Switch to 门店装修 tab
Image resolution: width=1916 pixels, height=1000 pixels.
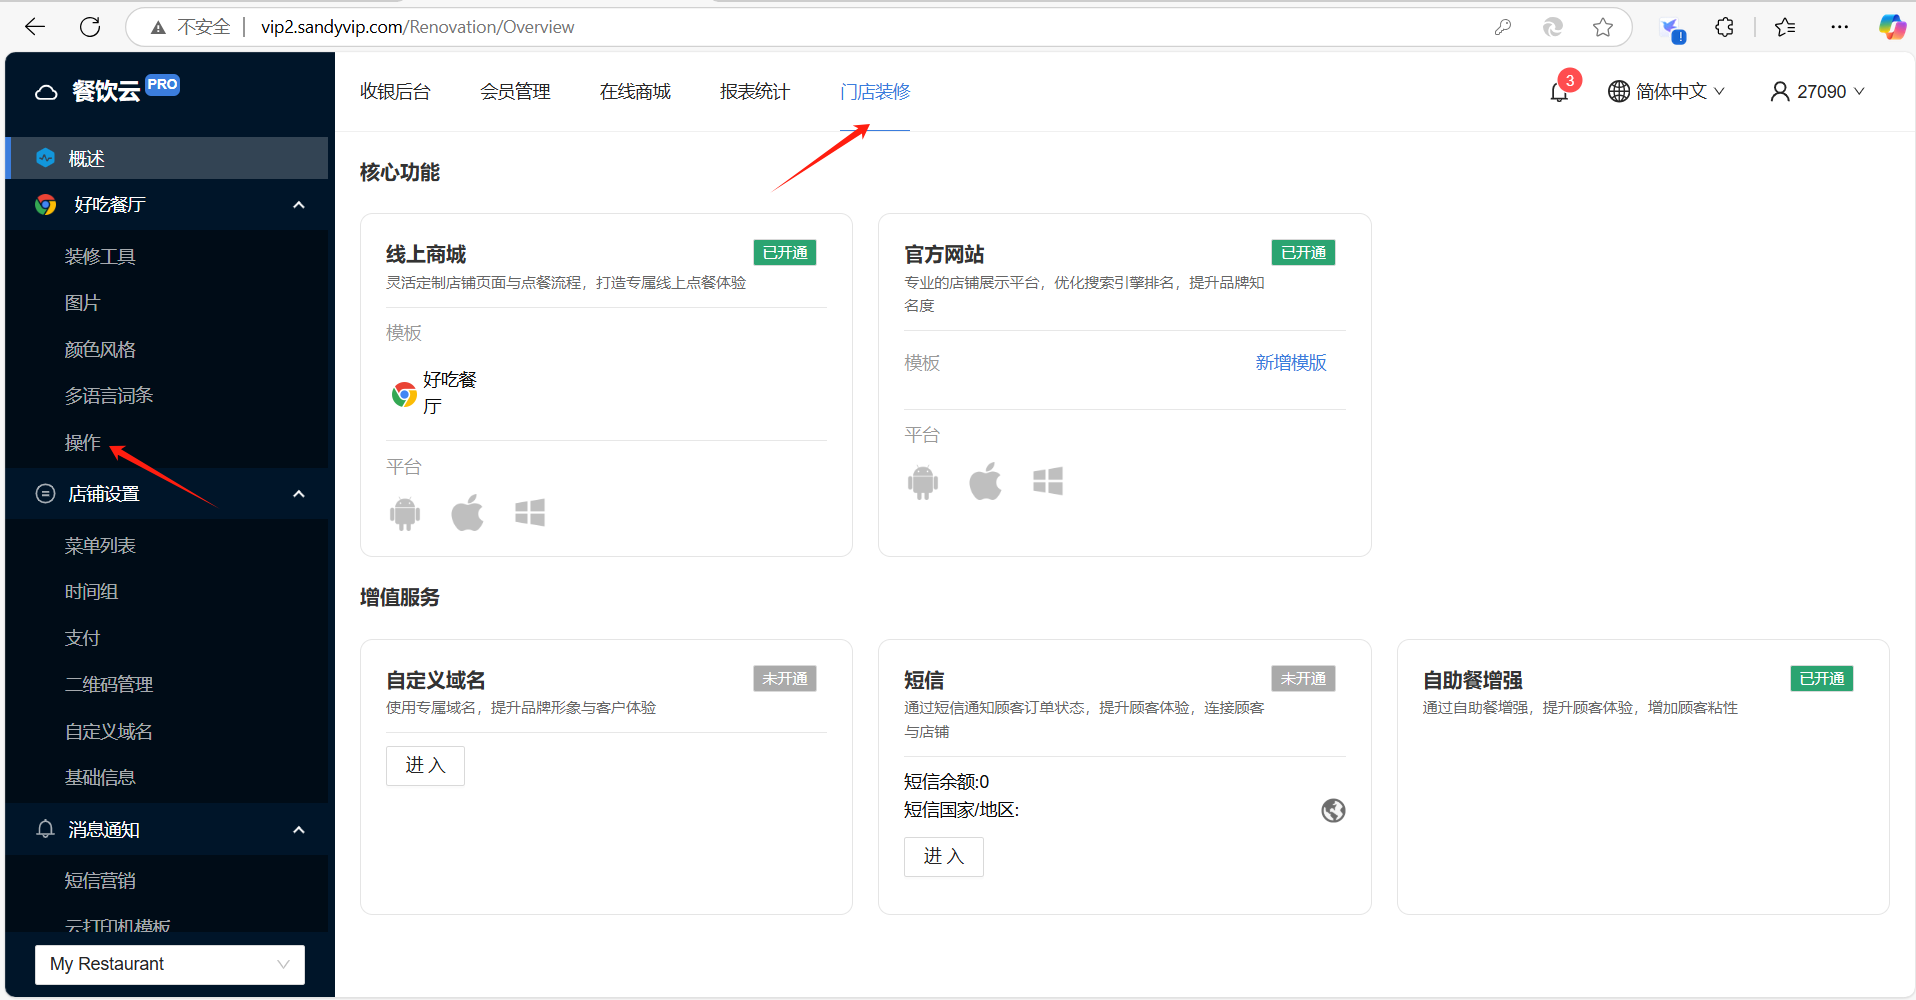tap(875, 92)
